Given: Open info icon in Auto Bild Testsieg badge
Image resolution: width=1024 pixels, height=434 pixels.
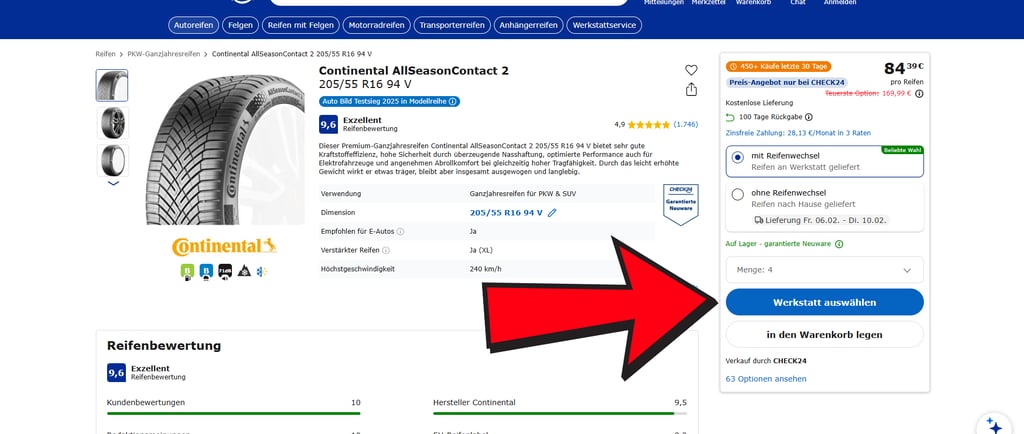Looking at the screenshot, I should click(x=453, y=102).
